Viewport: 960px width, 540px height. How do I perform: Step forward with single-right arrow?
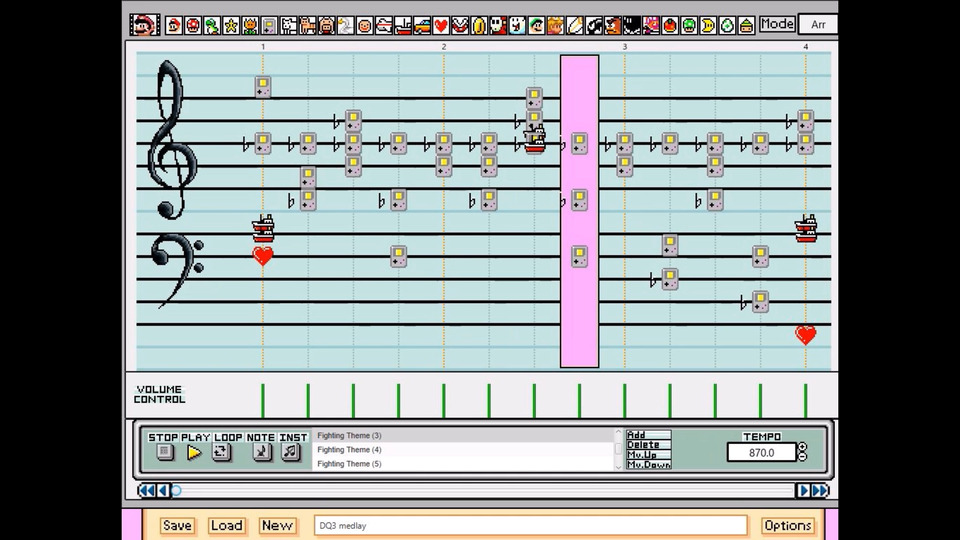pos(803,490)
